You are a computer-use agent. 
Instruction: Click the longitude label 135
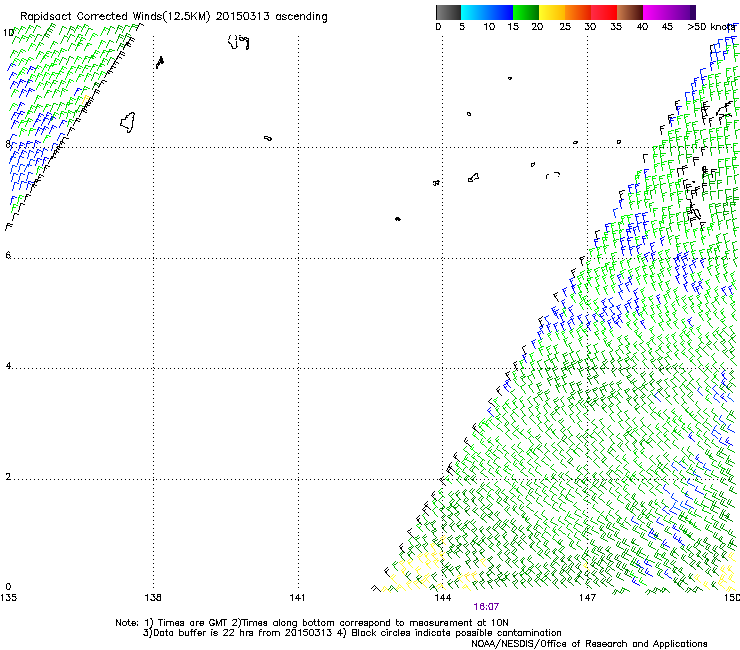click(8, 598)
